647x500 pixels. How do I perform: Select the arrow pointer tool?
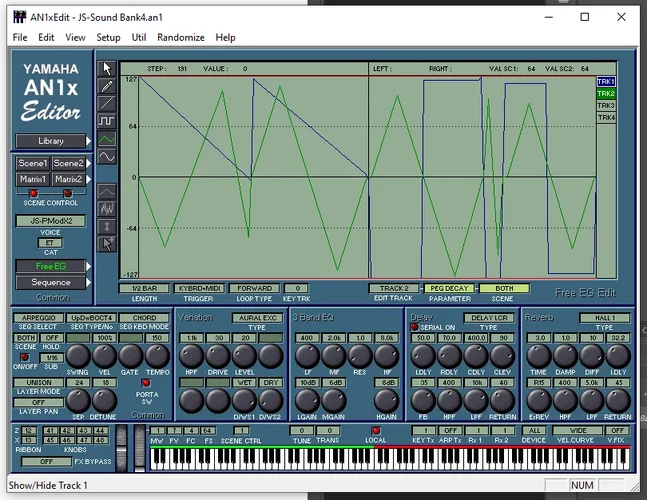coord(107,69)
